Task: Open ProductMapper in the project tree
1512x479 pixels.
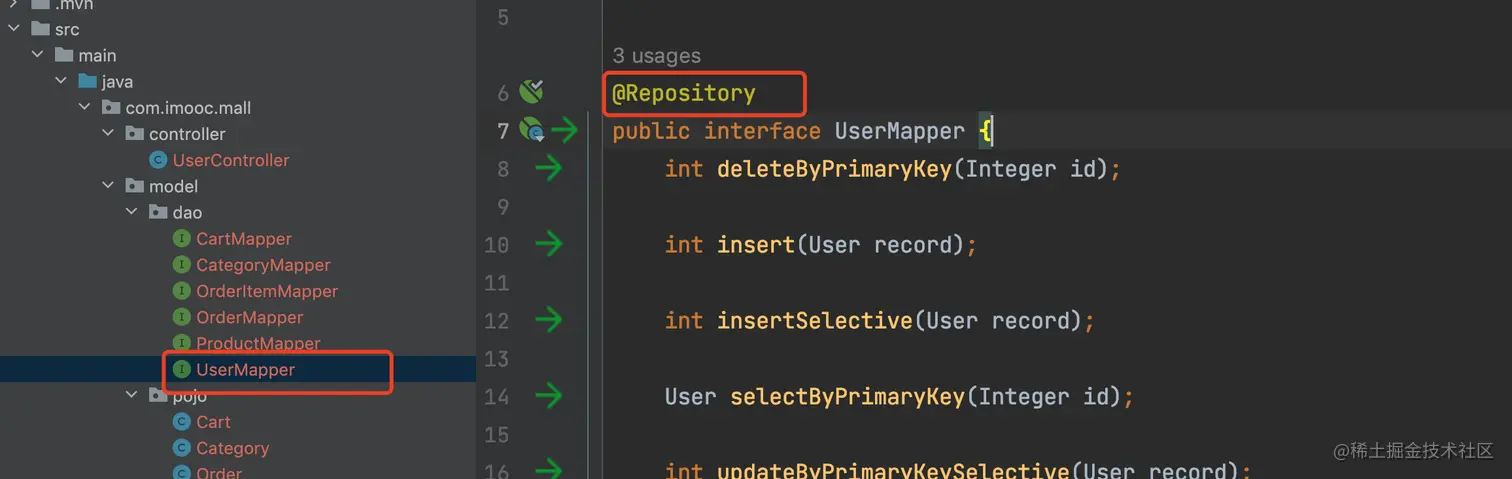Action: pyautogui.click(x=258, y=343)
